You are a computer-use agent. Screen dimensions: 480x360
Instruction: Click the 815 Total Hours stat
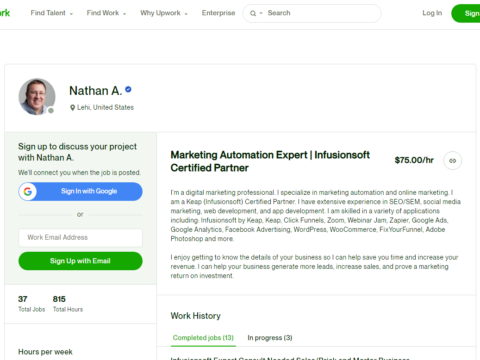pyautogui.click(x=68, y=304)
